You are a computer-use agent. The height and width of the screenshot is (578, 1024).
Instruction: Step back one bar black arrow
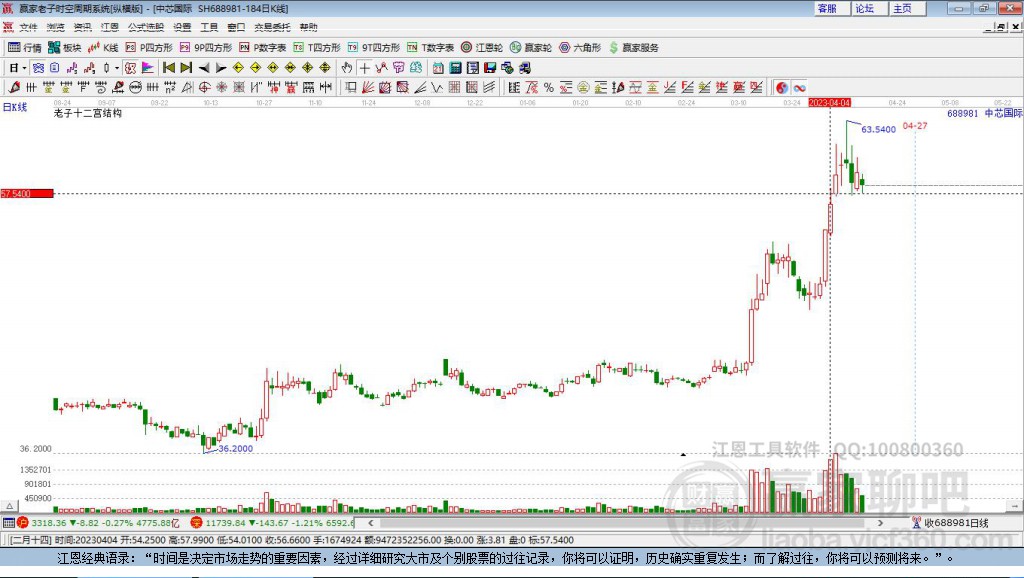[204, 68]
